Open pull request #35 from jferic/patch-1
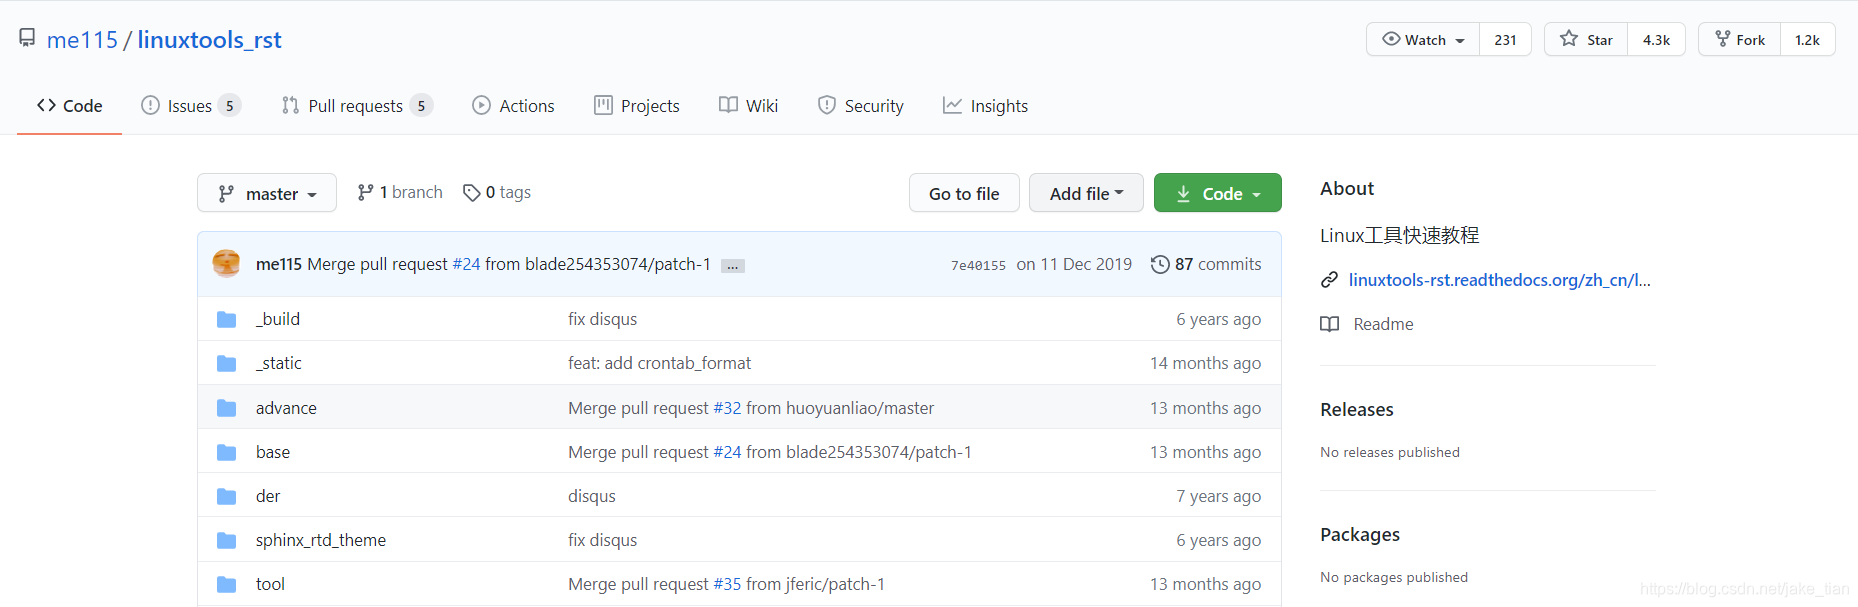Image resolution: width=1858 pixels, height=607 pixels. 727,584
